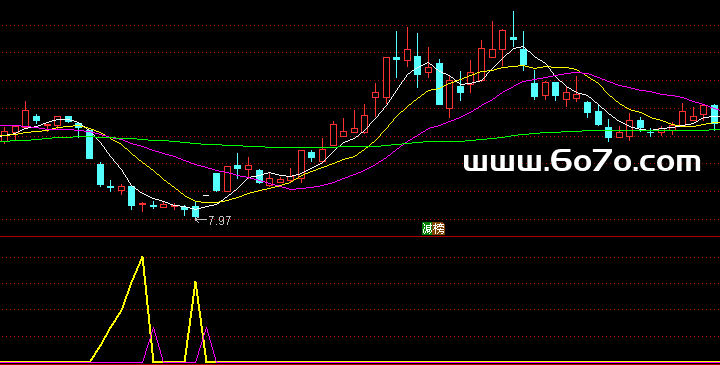Click the www.6o7o.com watermark text
The width and height of the screenshot is (720, 365).
582,162
